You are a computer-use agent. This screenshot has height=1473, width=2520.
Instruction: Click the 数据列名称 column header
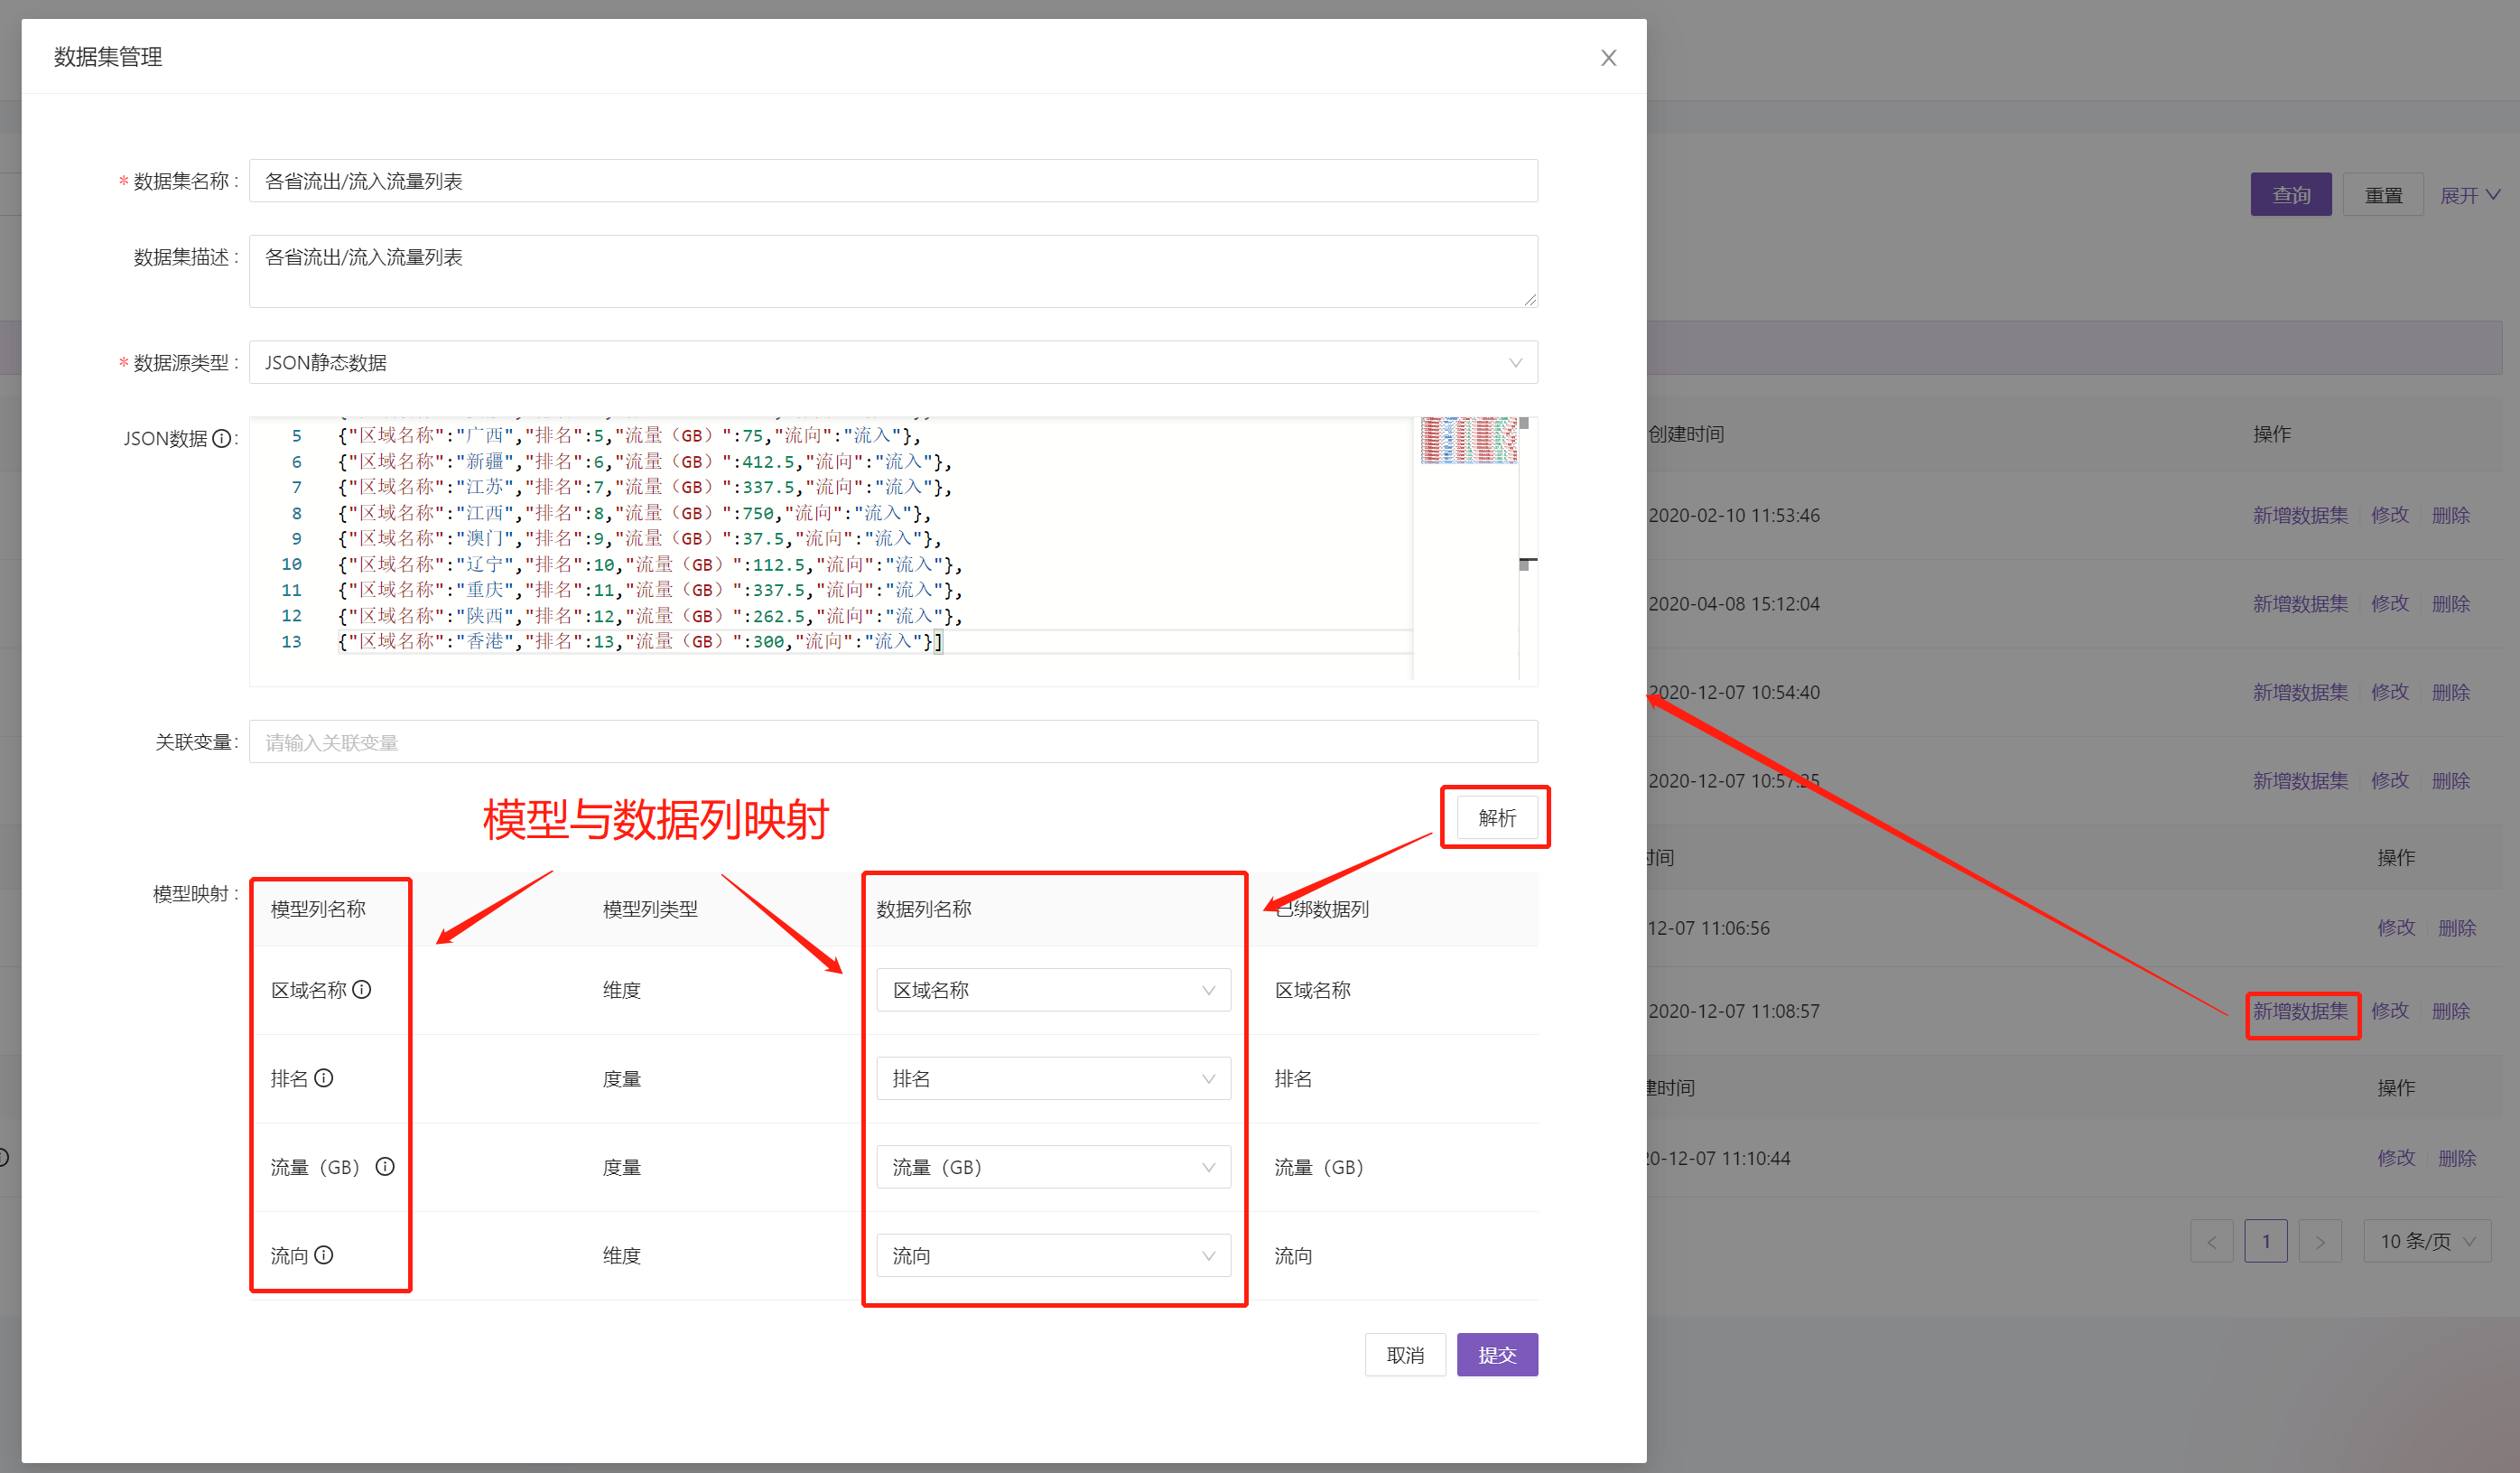coord(924,909)
